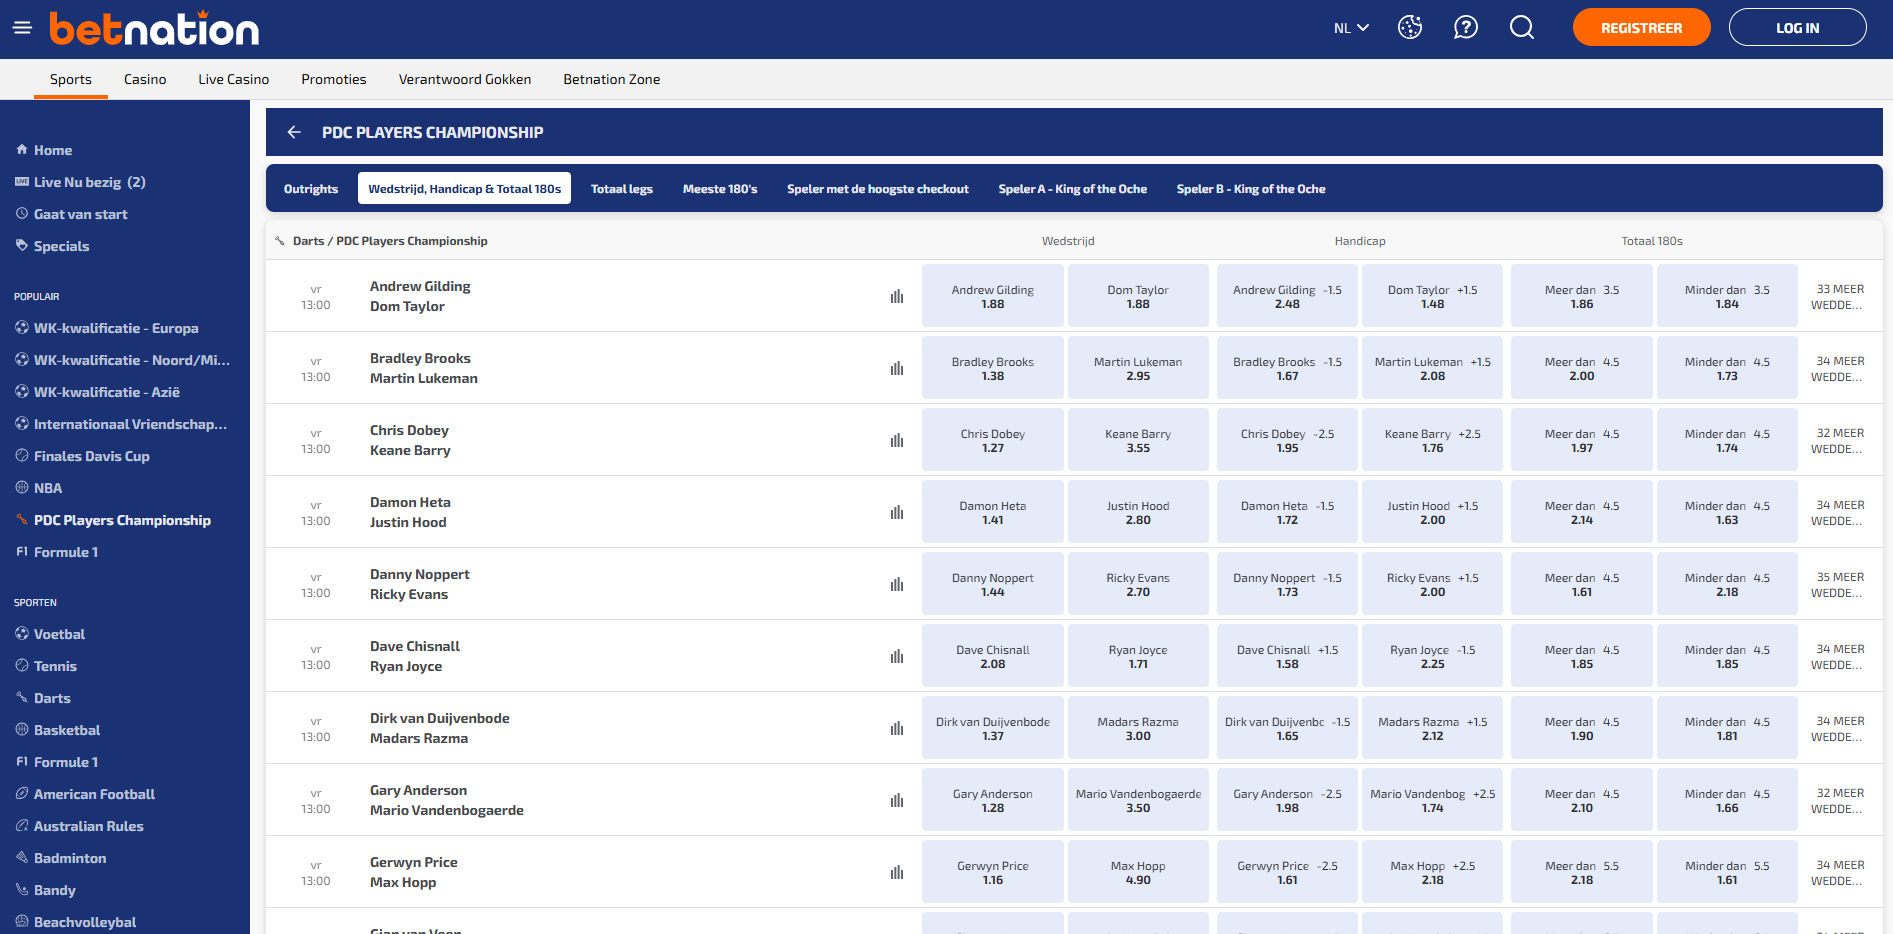The height and width of the screenshot is (934, 1893).
Task: Switch to the Live Casino tab
Action: click(x=233, y=79)
